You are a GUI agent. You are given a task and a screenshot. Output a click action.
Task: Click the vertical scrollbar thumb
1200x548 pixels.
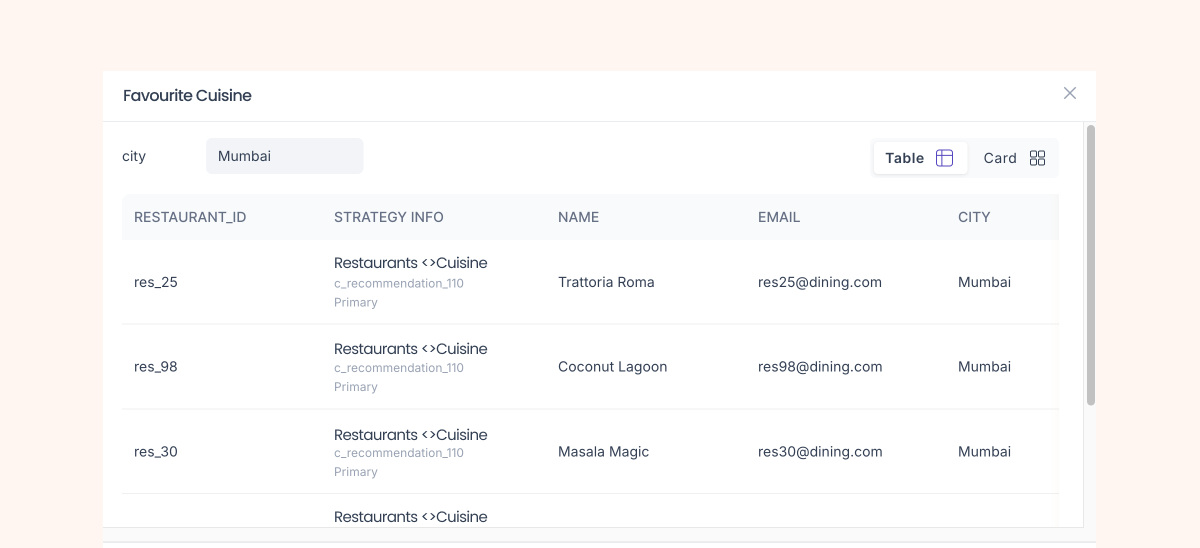click(1090, 265)
